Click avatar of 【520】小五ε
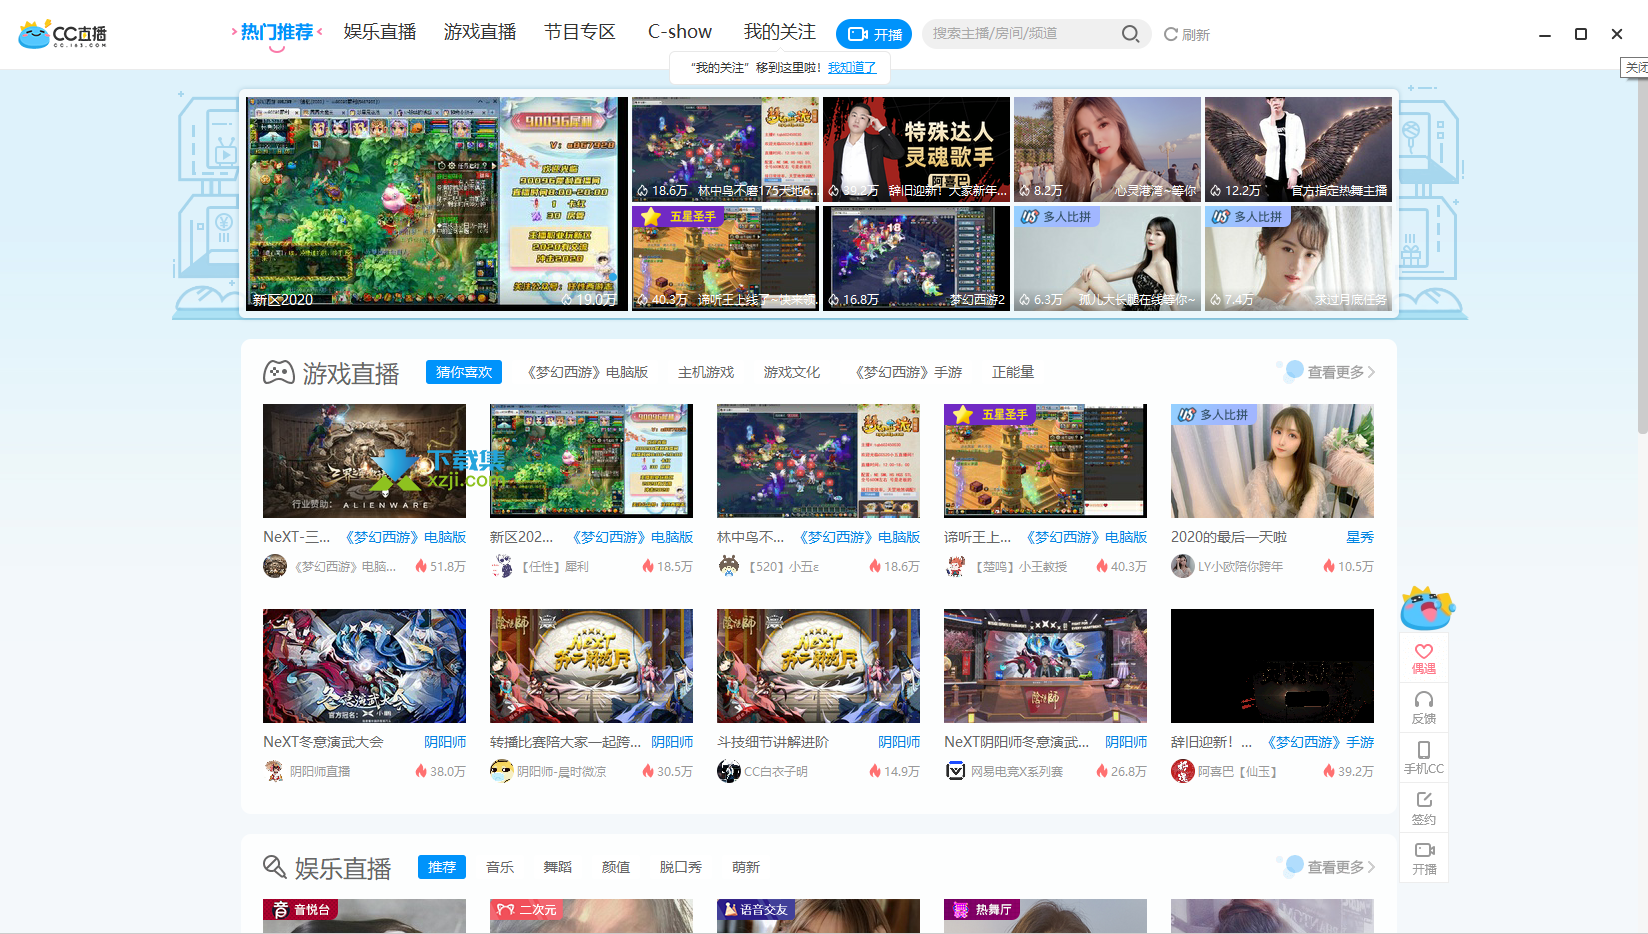The image size is (1648, 934). tap(728, 566)
